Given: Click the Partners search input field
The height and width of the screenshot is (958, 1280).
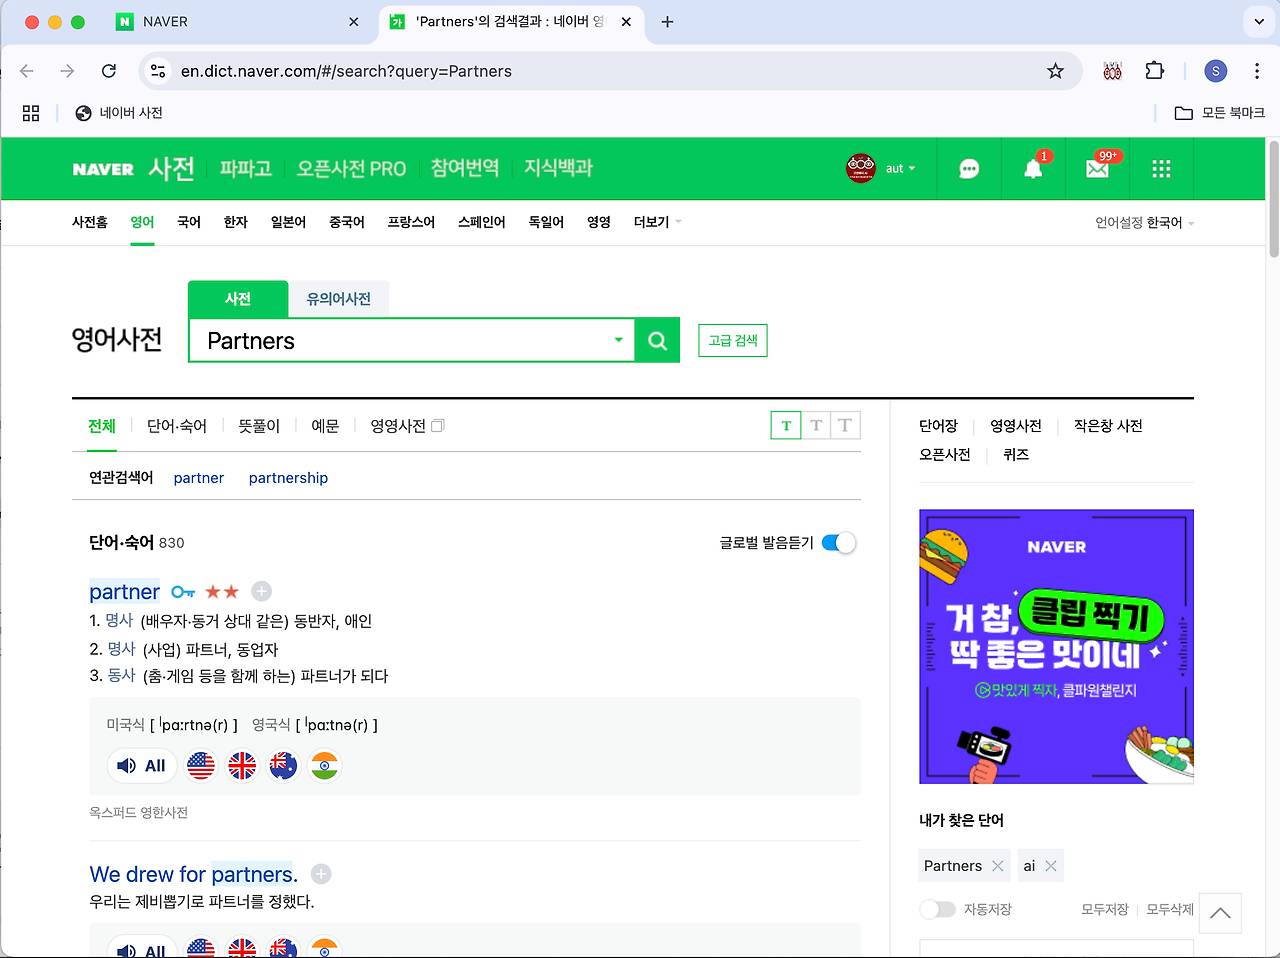Looking at the screenshot, I should [400, 341].
